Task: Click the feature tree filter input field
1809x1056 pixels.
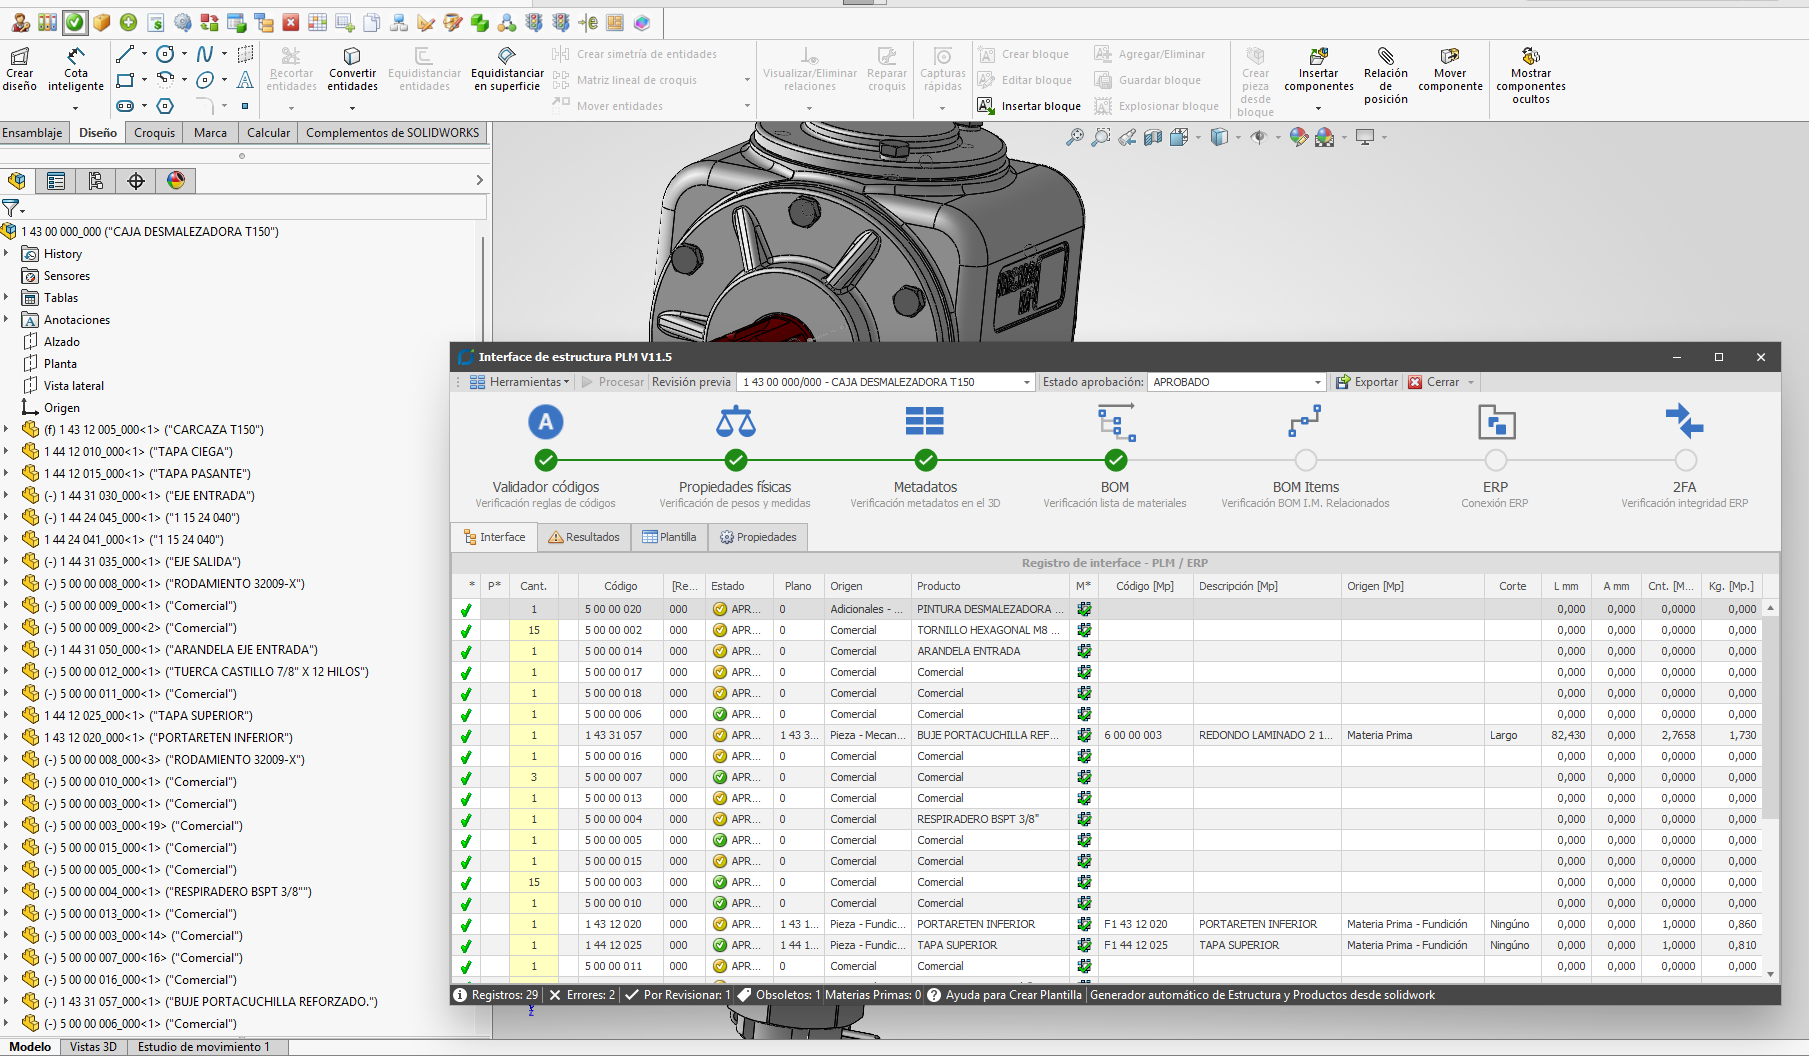Action: 255,208
